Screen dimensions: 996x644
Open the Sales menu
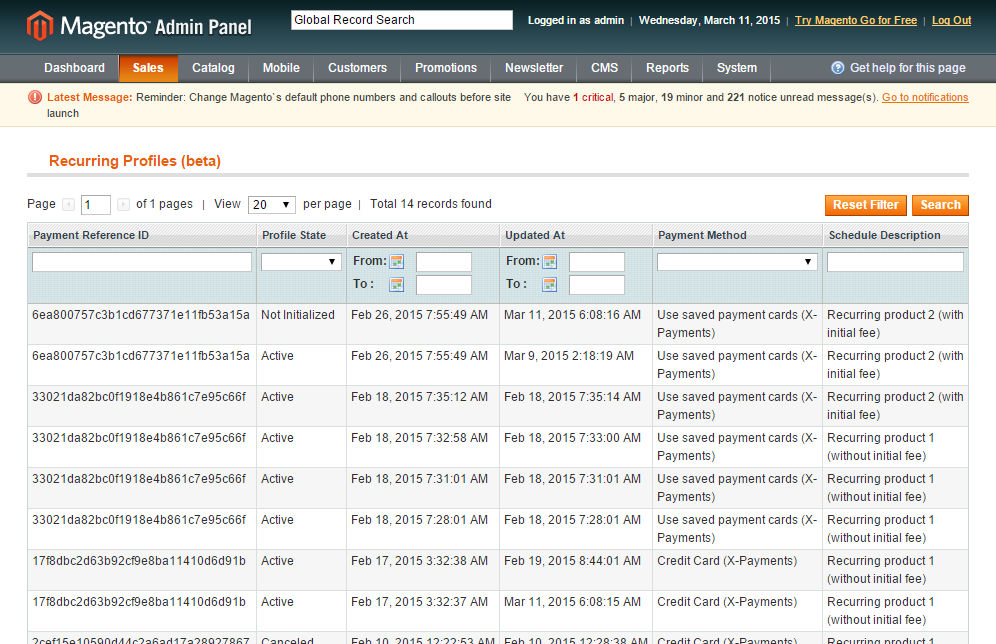[148, 68]
